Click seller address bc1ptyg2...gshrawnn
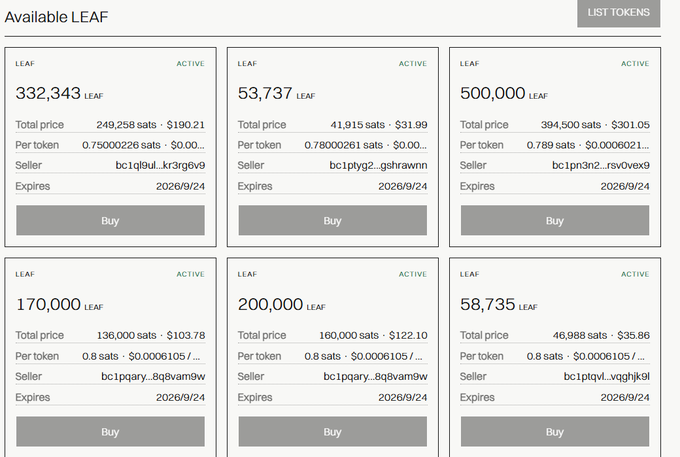Viewport: 680px width, 457px height. 378,165
